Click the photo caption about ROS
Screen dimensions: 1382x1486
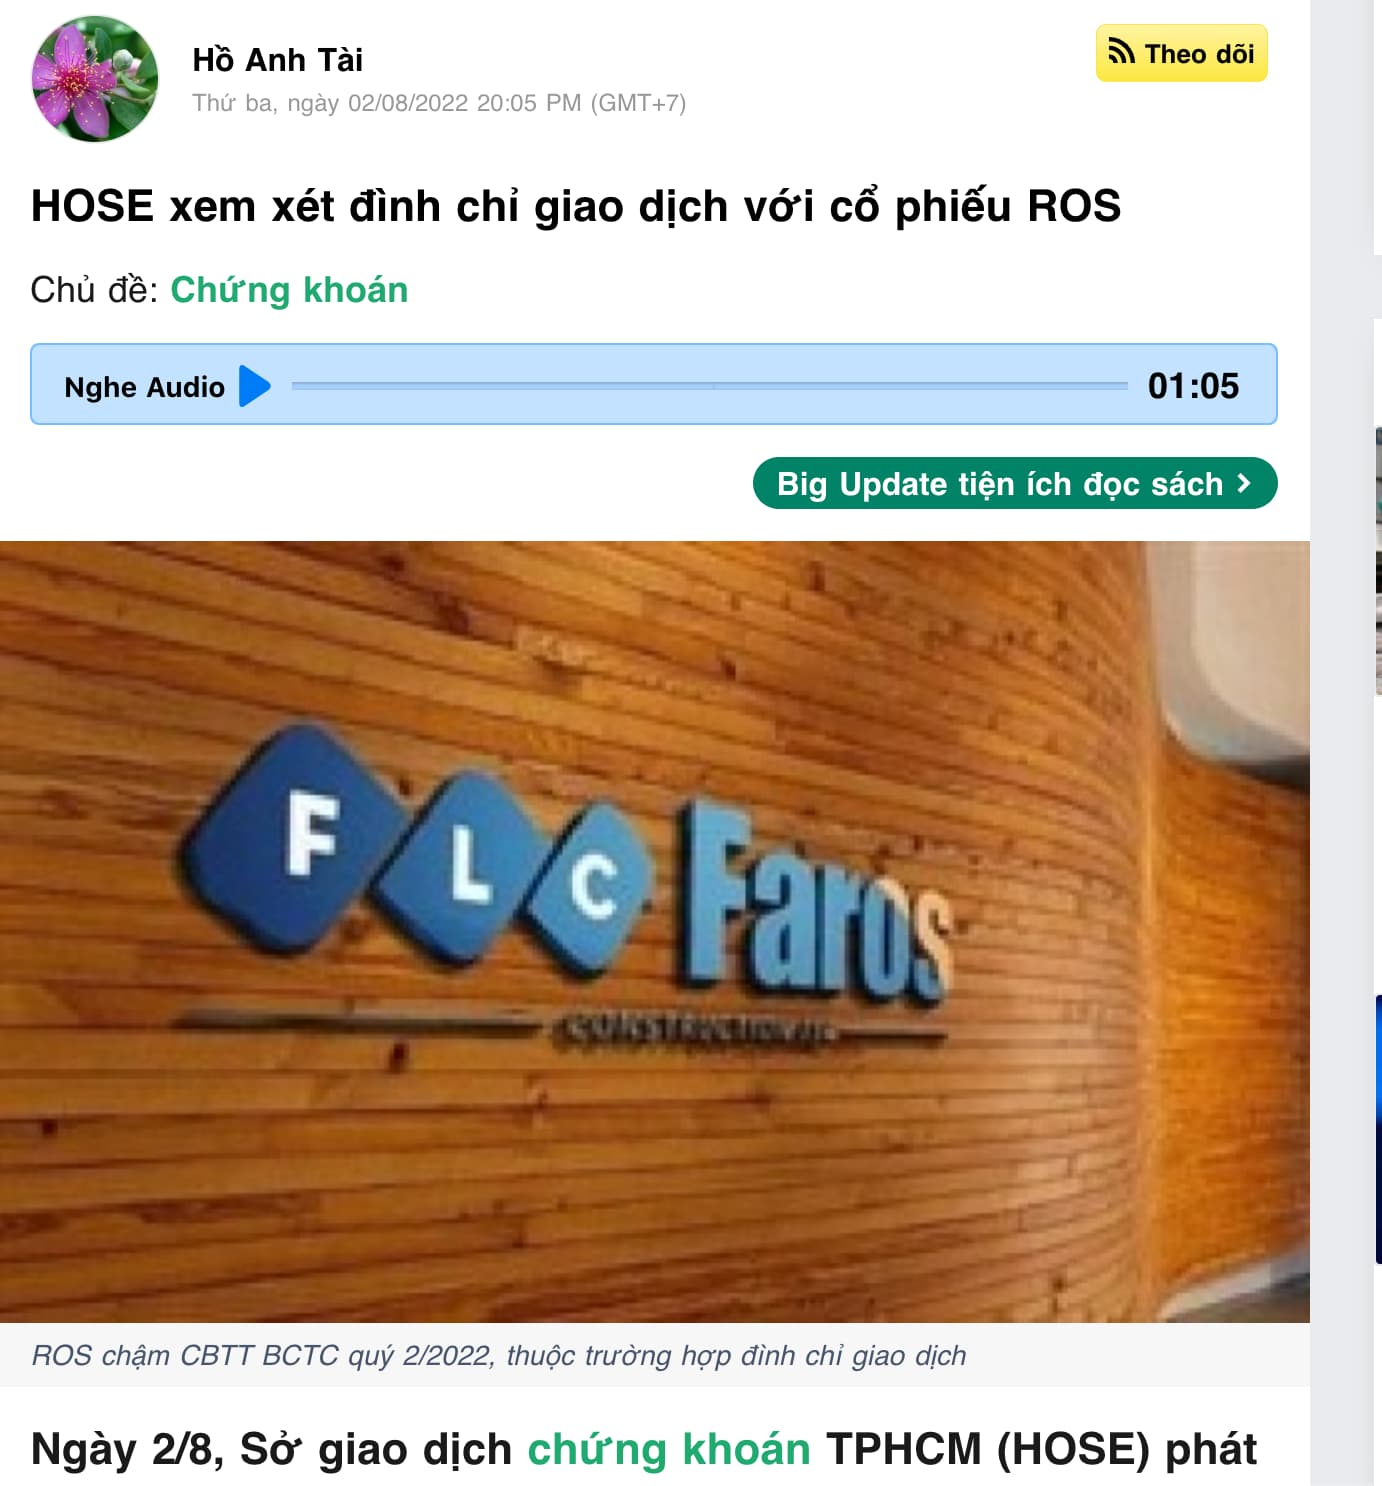click(x=499, y=1355)
